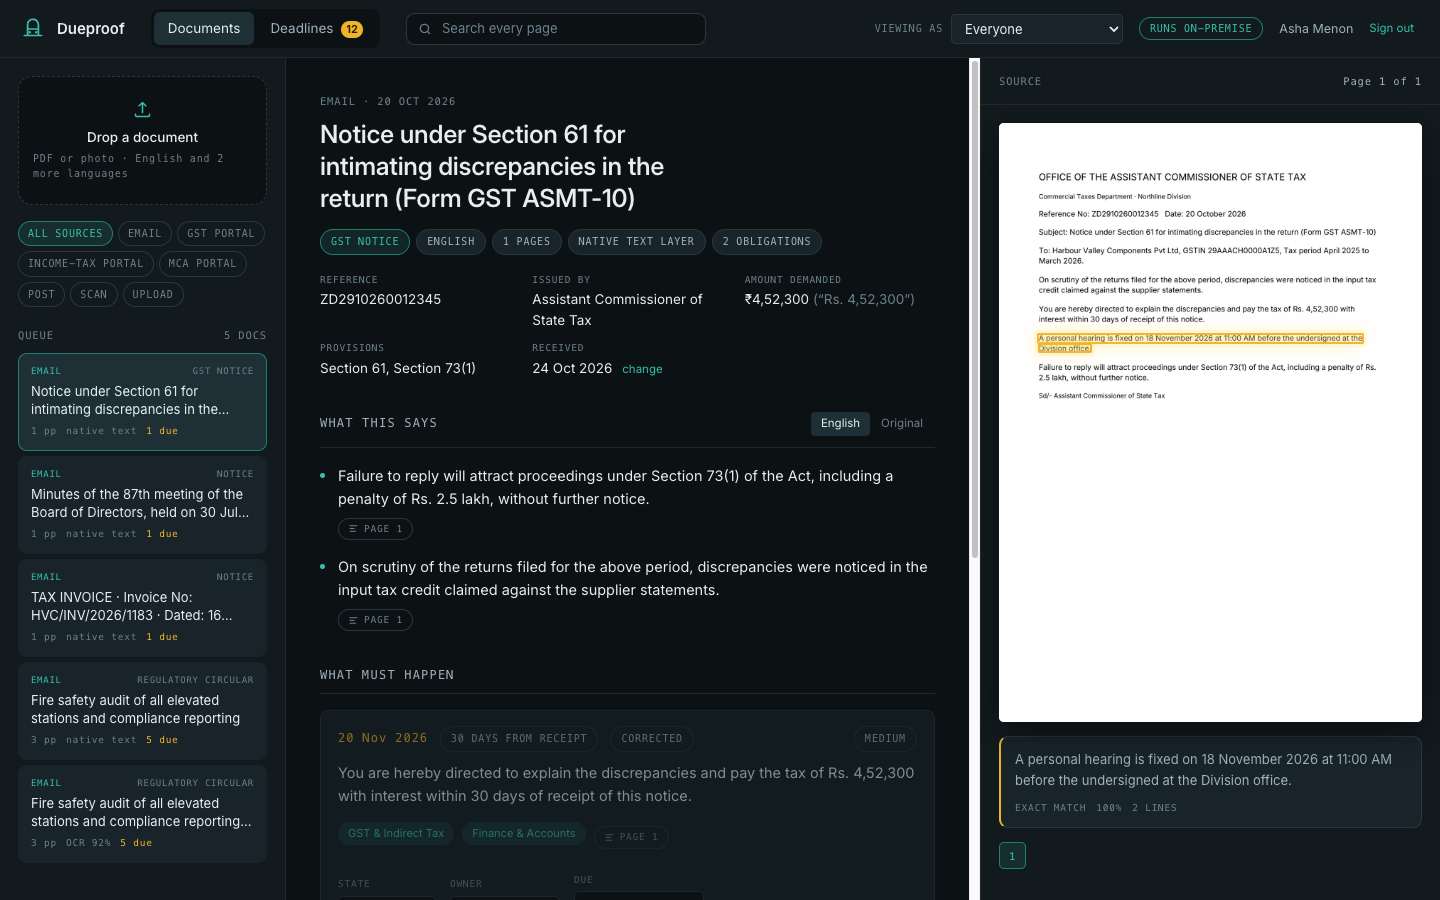Click the magnifier icon in the search box
1440x900 pixels.
click(x=425, y=29)
